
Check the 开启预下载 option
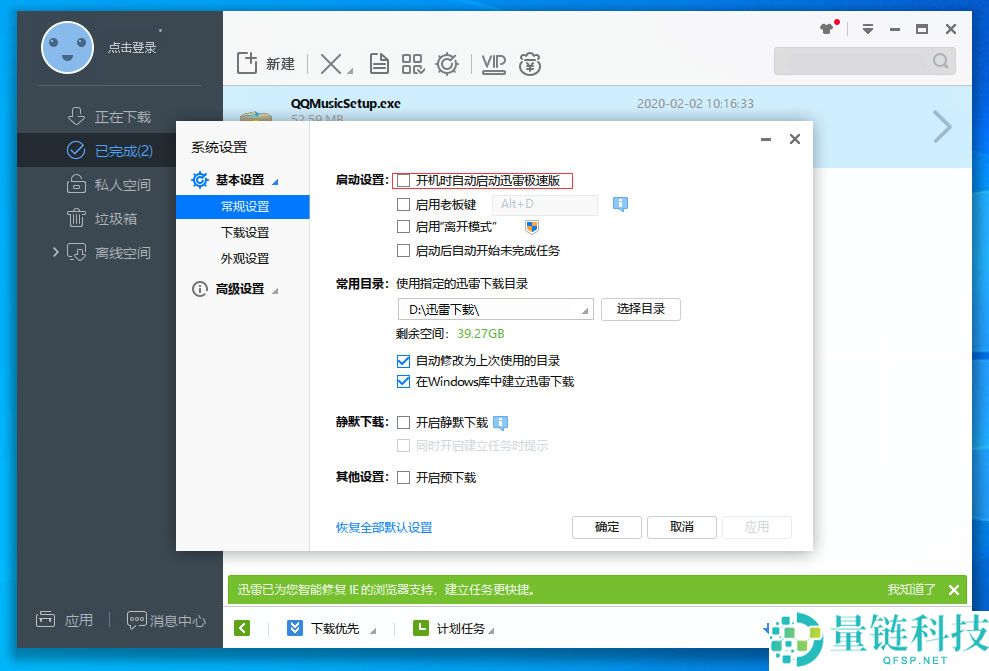point(404,477)
